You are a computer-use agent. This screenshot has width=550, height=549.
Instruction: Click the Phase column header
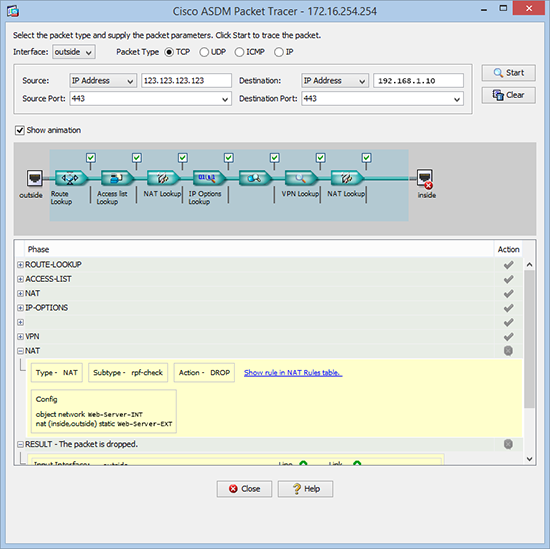click(x=259, y=249)
